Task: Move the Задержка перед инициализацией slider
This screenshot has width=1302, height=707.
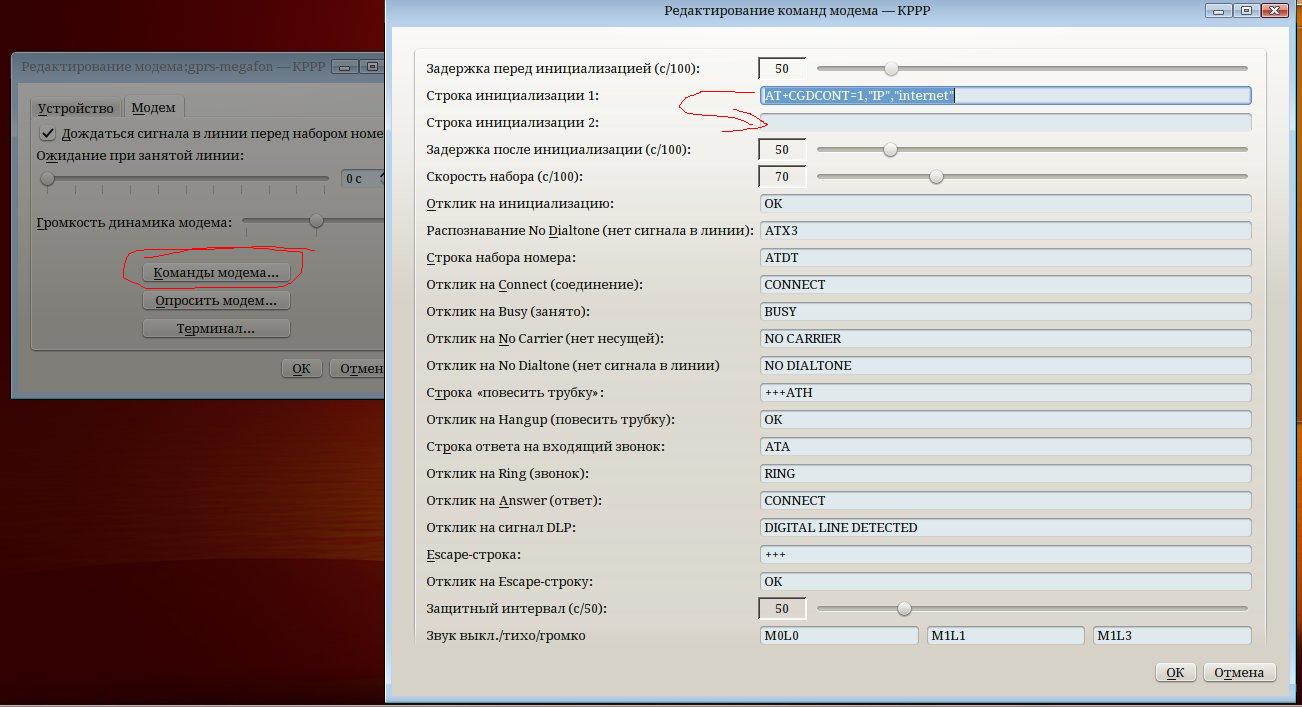Action: coord(1032,69)
